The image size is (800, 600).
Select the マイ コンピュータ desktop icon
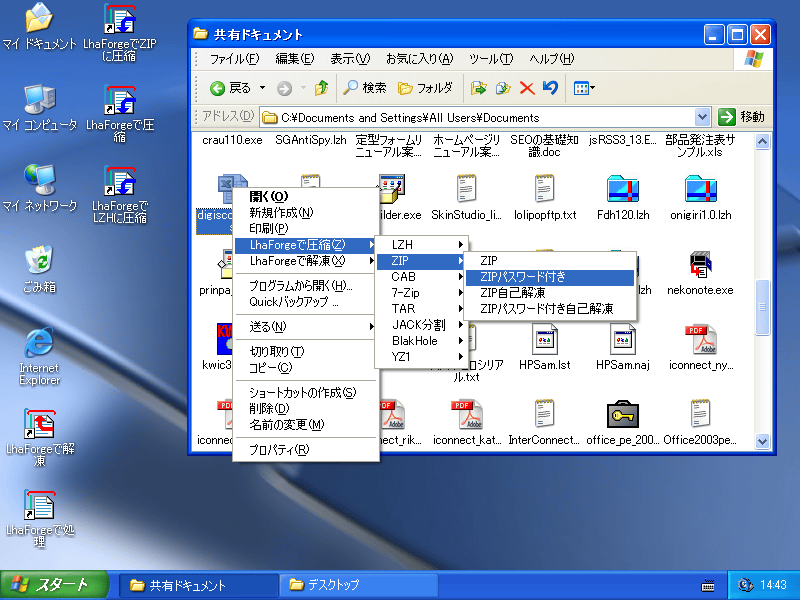[x=40, y=107]
